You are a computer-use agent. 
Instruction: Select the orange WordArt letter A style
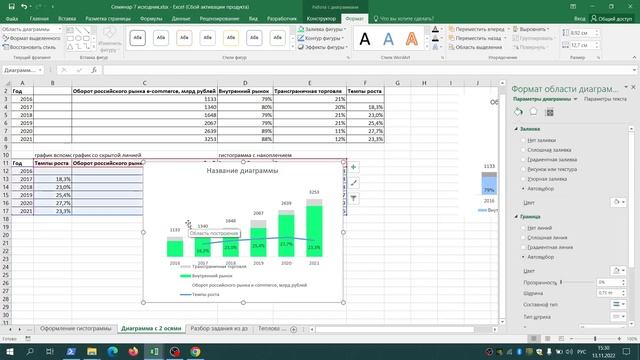pyautogui.click(x=412, y=39)
